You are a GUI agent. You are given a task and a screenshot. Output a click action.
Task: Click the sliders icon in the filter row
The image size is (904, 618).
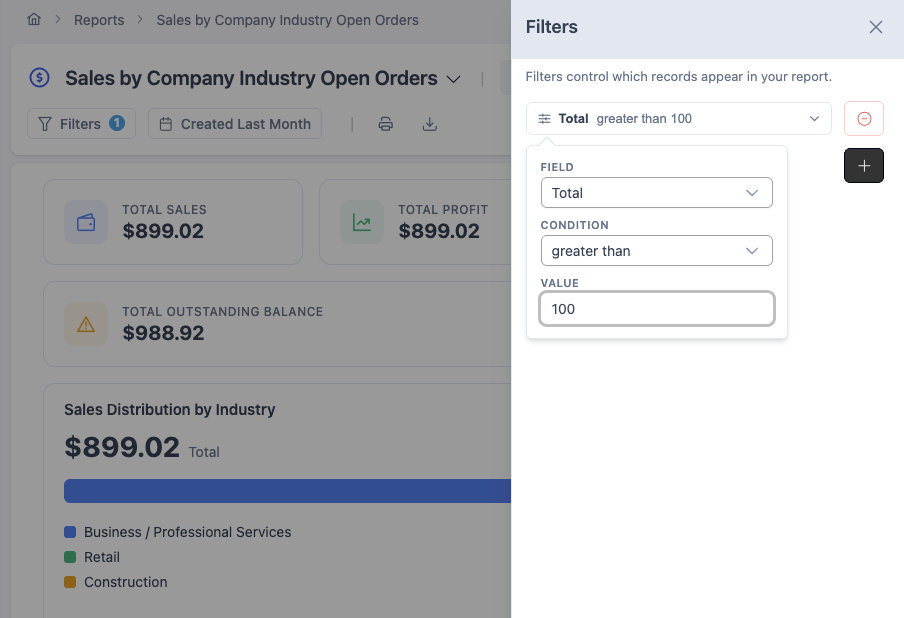(544, 119)
